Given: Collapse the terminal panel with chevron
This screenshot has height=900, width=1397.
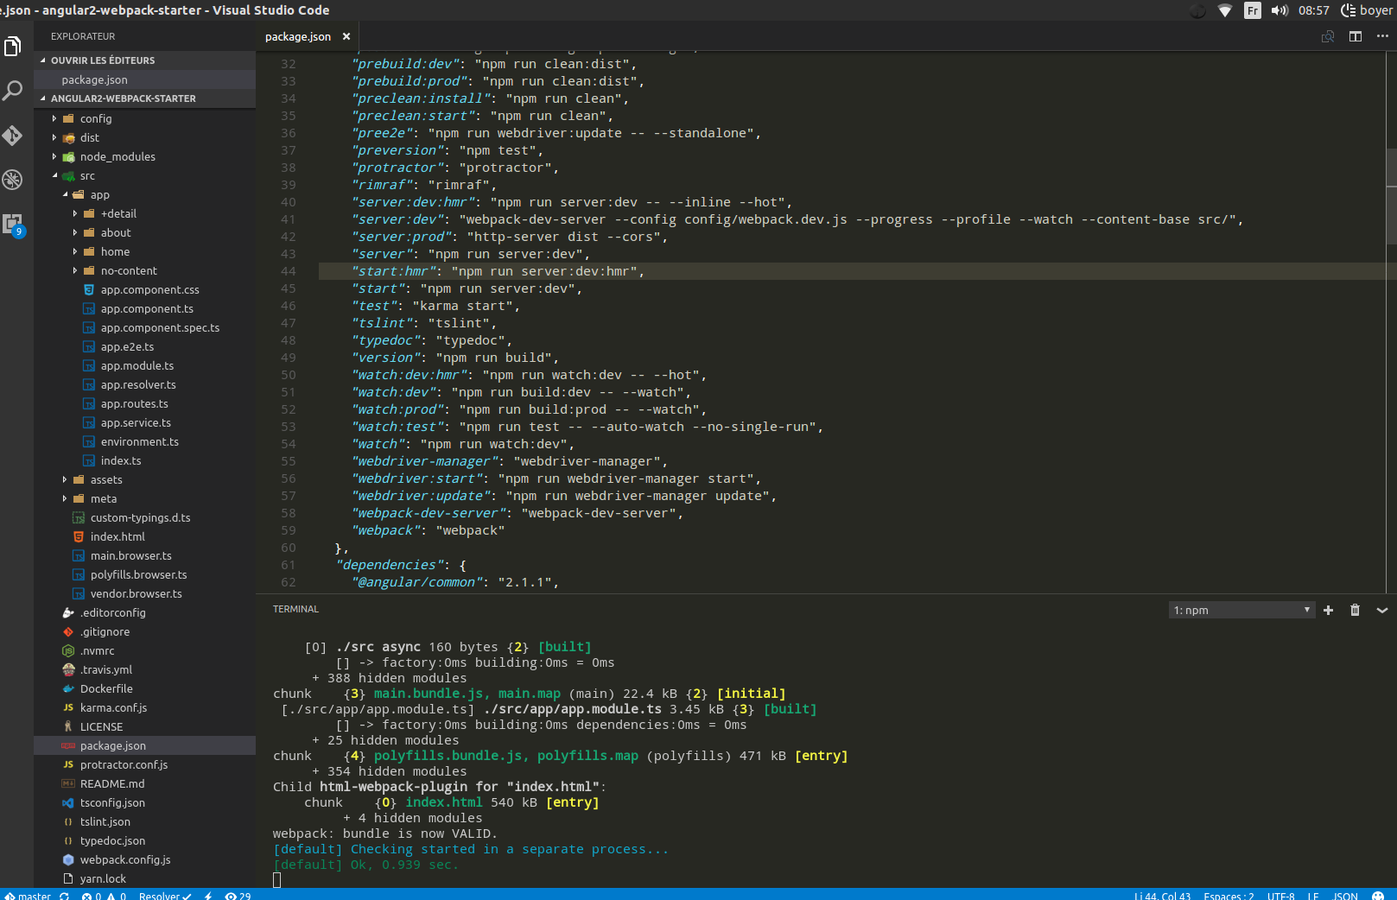Looking at the screenshot, I should pos(1382,610).
